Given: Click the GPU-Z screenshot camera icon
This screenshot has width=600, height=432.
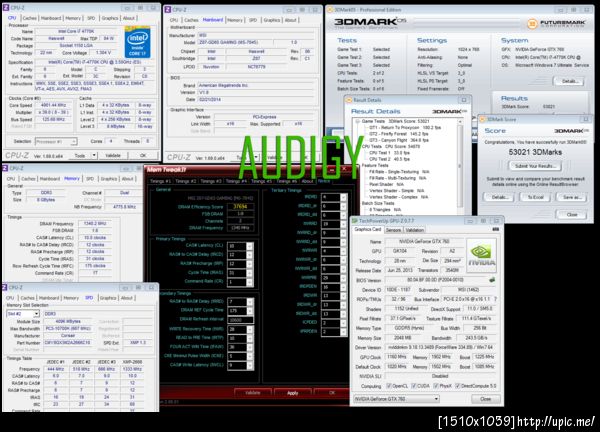Looking at the screenshot, I should 496,229.
